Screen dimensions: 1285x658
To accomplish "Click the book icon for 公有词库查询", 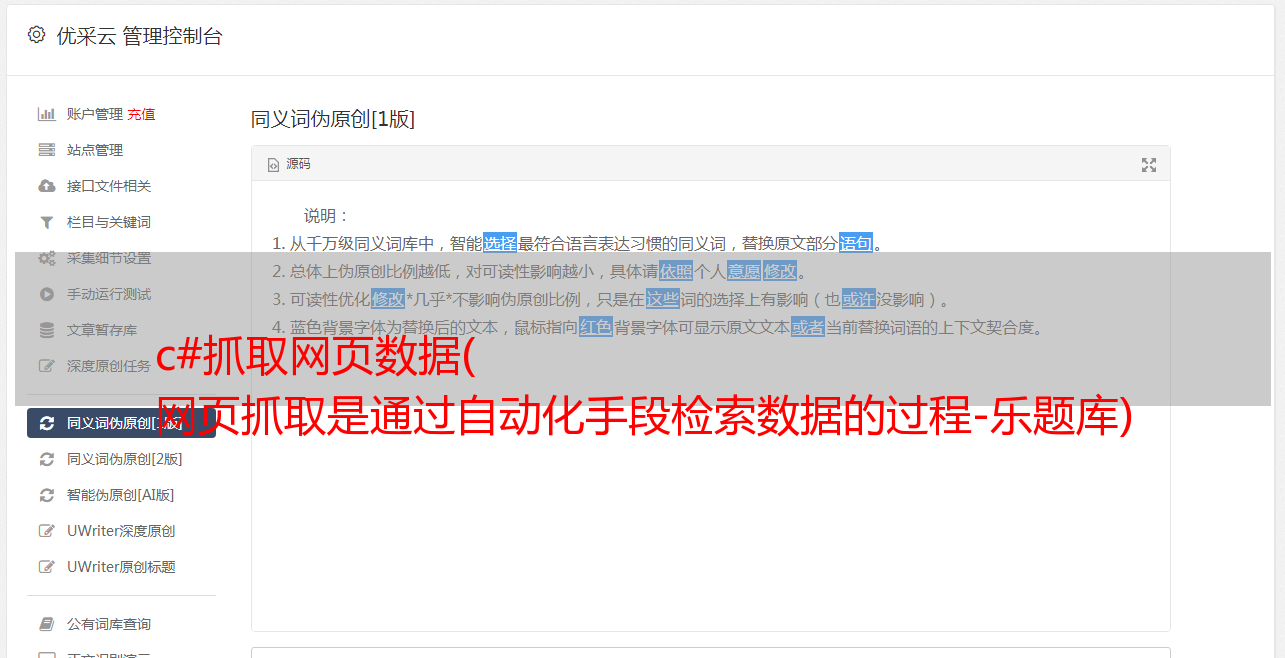I will point(46,624).
